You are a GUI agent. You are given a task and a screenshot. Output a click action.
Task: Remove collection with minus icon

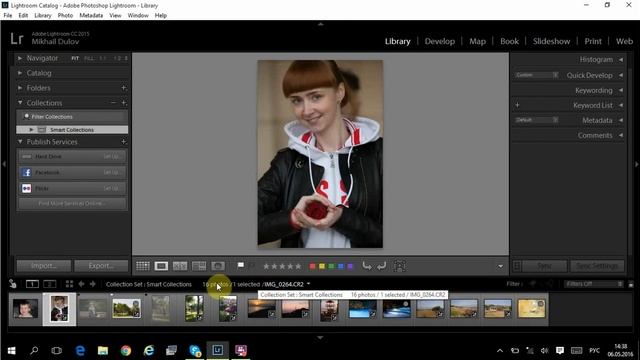(113, 103)
